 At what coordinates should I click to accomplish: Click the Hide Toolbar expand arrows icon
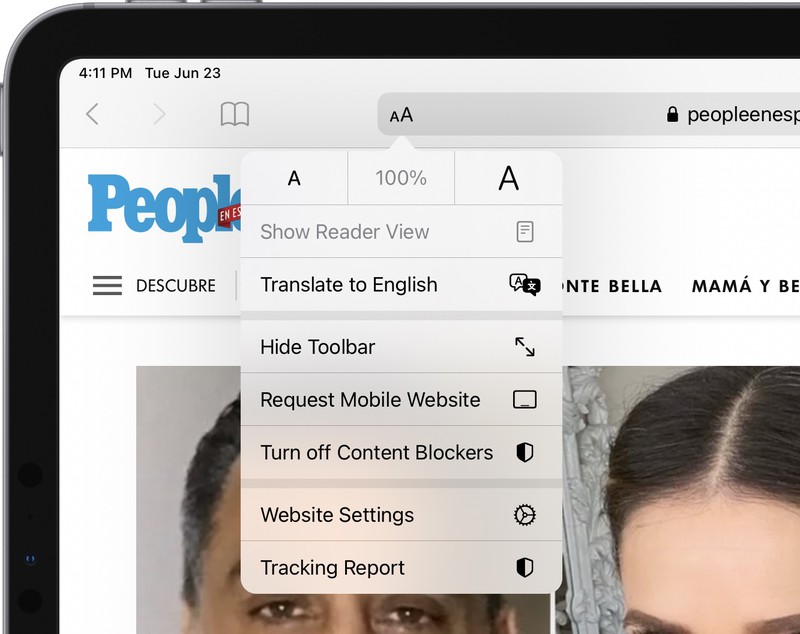pyautogui.click(x=525, y=347)
